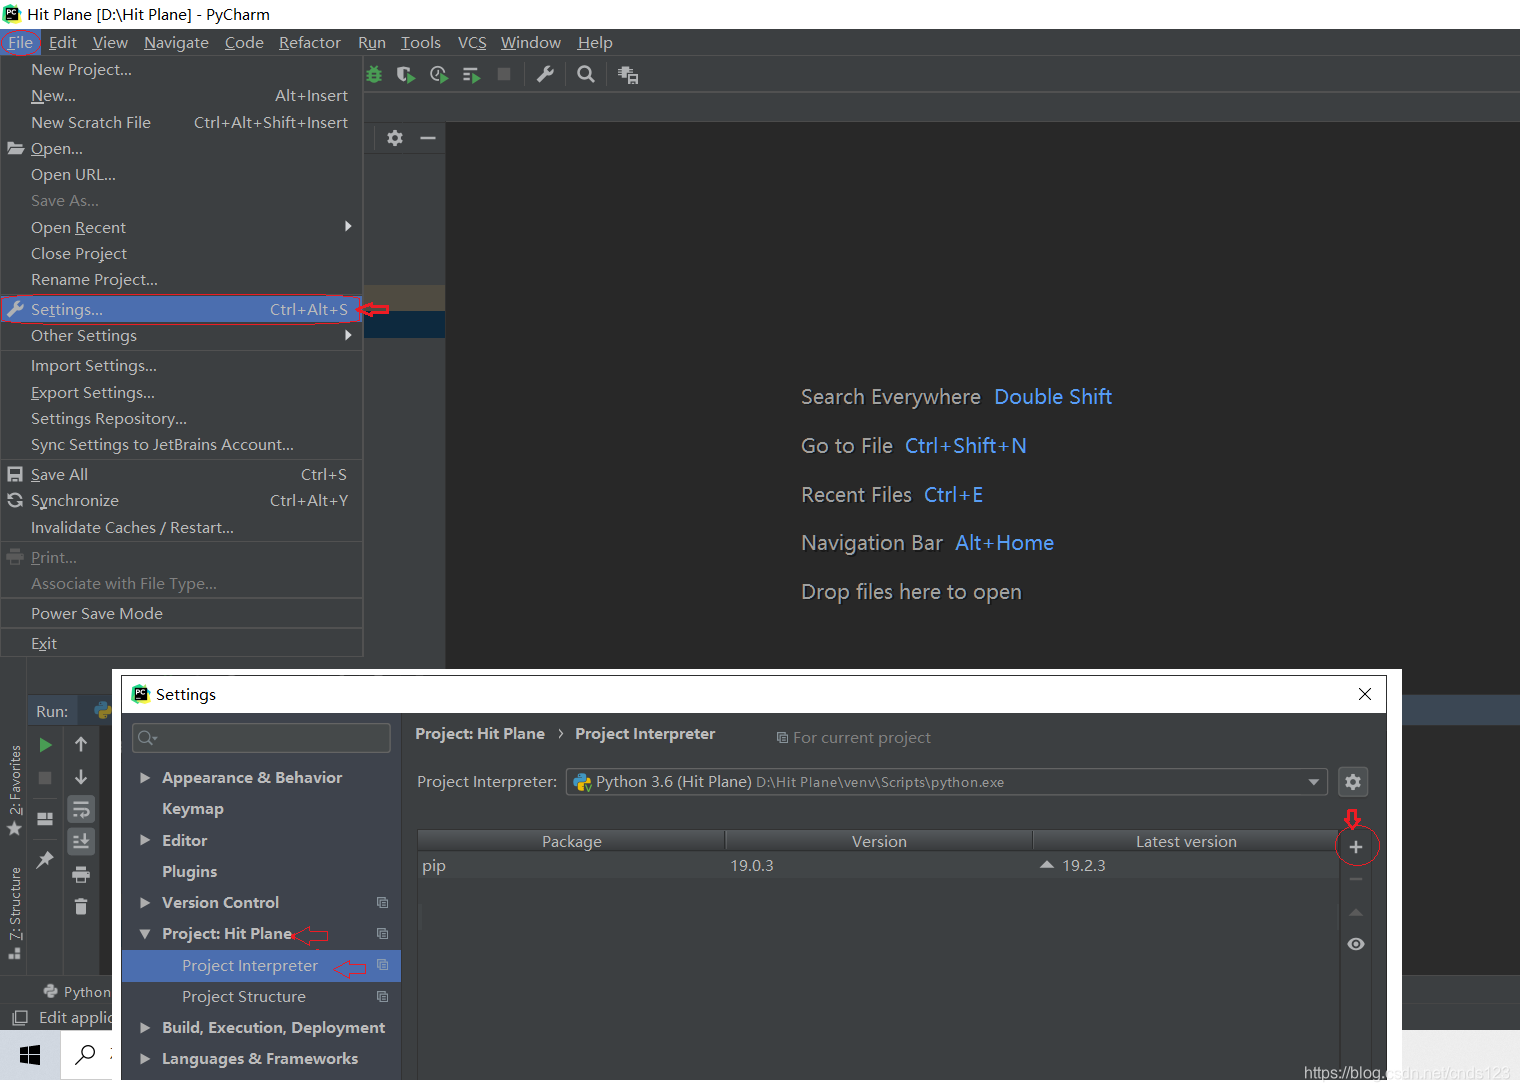
Task: Click the Search Everywhere magnifier icon
Action: tap(586, 74)
